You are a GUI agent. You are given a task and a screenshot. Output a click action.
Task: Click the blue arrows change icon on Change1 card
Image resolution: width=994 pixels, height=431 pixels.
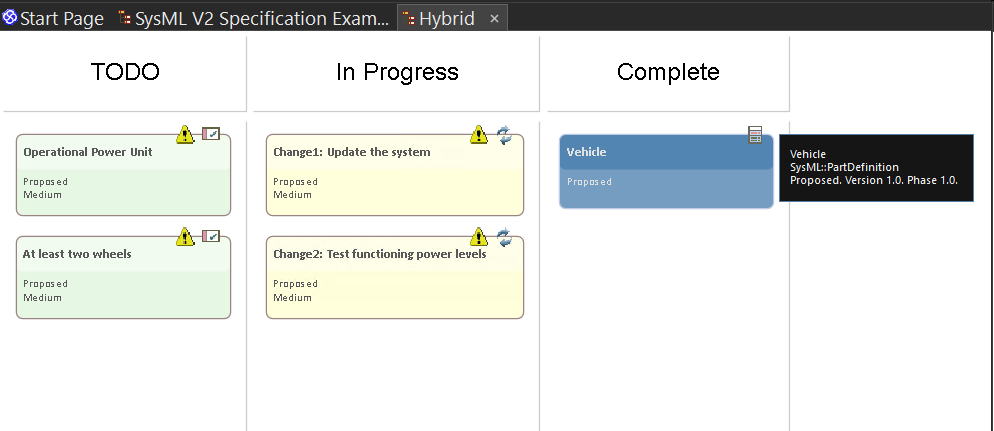coord(504,134)
